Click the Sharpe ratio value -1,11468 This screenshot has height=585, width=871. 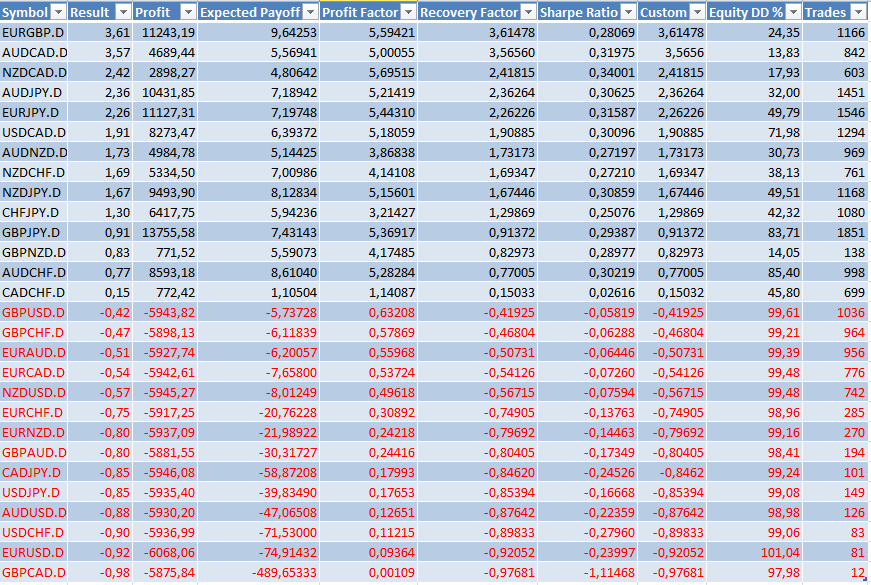[609, 573]
